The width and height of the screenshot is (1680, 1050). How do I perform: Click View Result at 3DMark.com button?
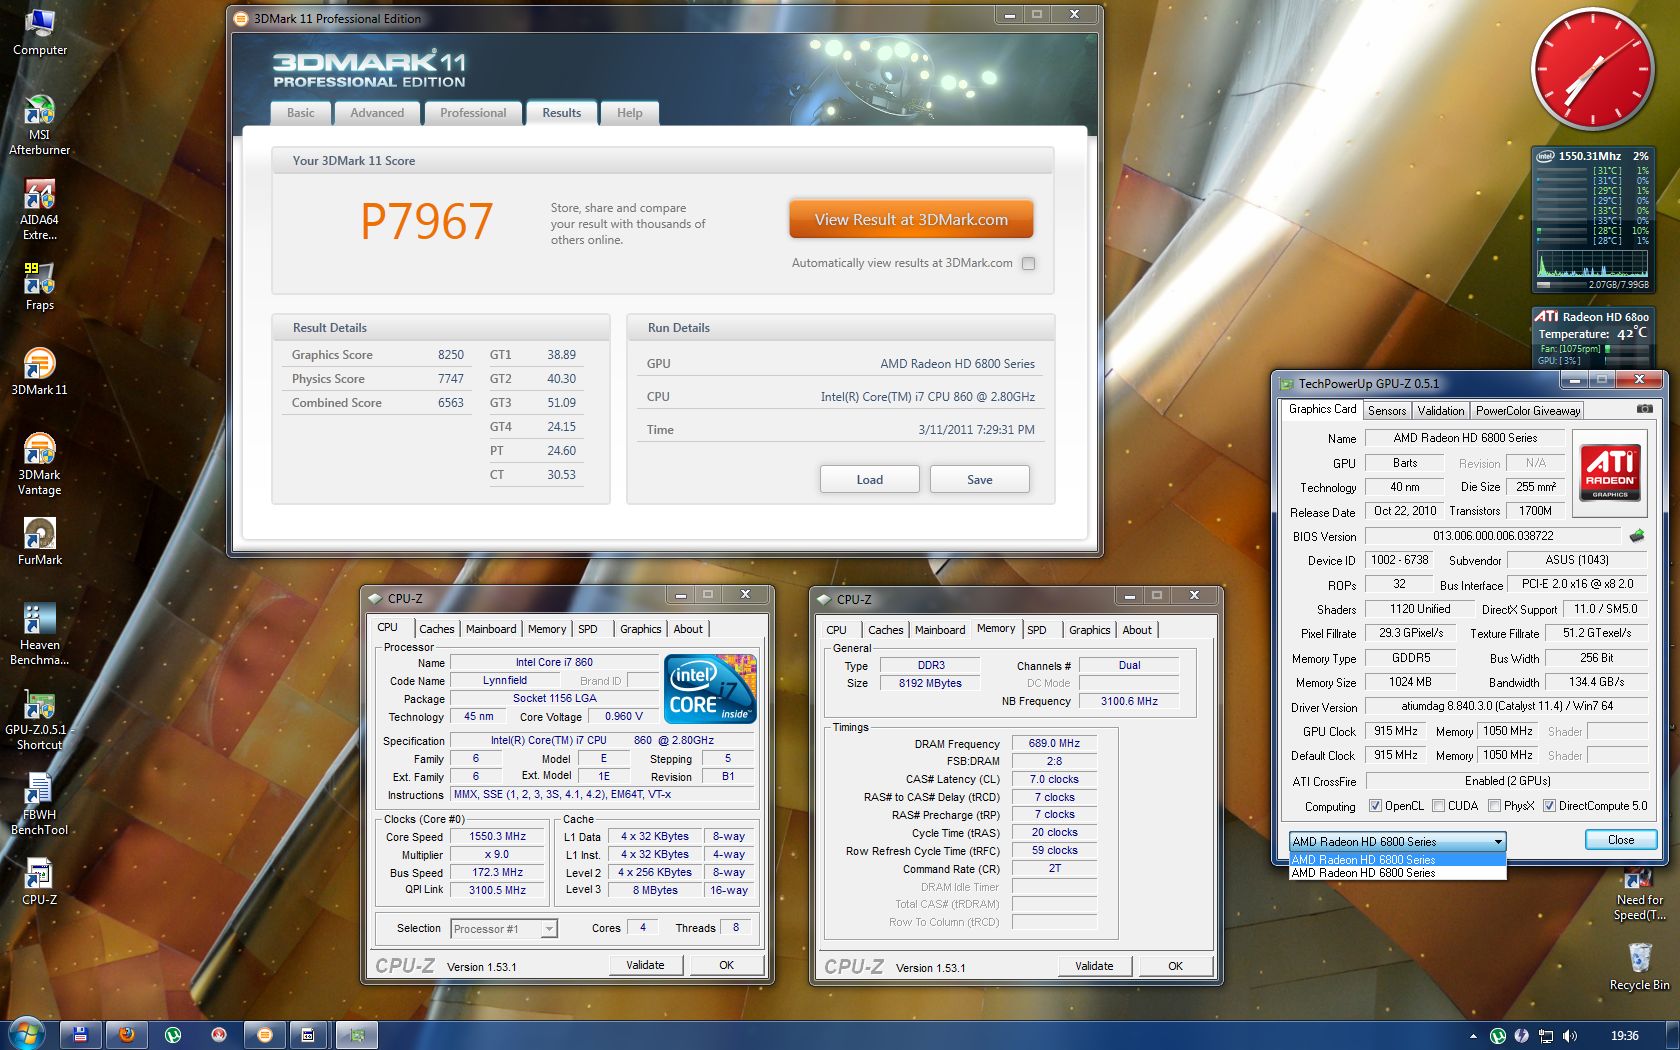click(x=911, y=220)
